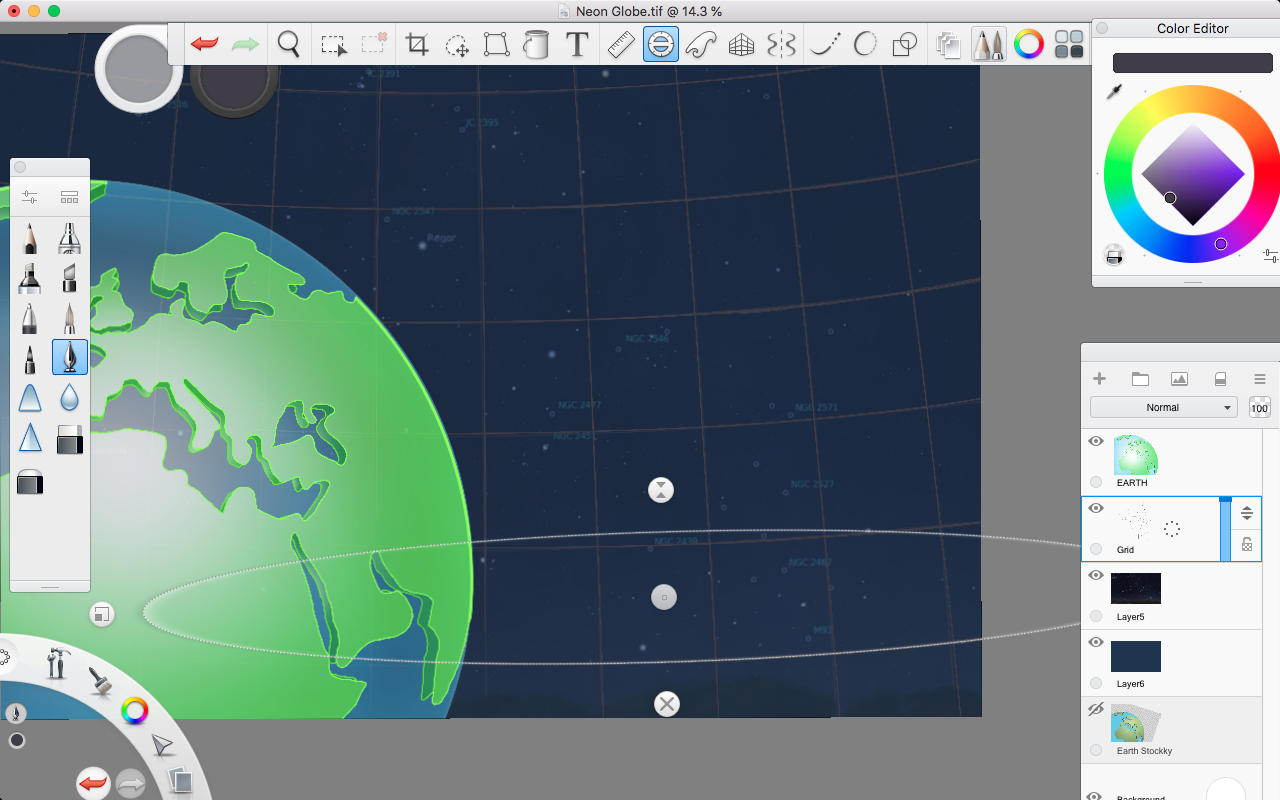Hide Layer6

1095,642
